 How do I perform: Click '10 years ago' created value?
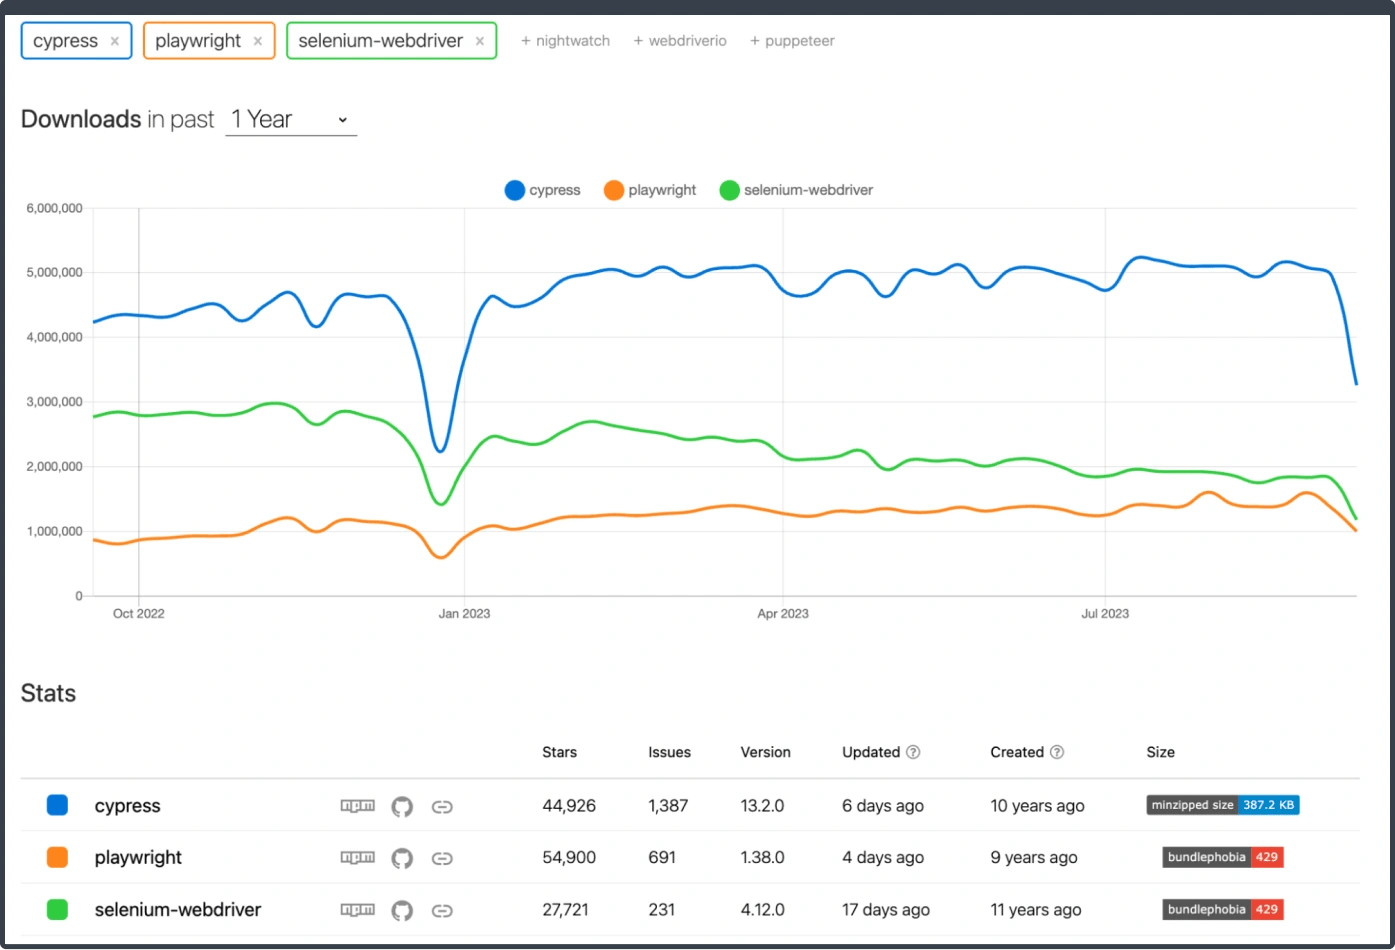coord(1037,806)
